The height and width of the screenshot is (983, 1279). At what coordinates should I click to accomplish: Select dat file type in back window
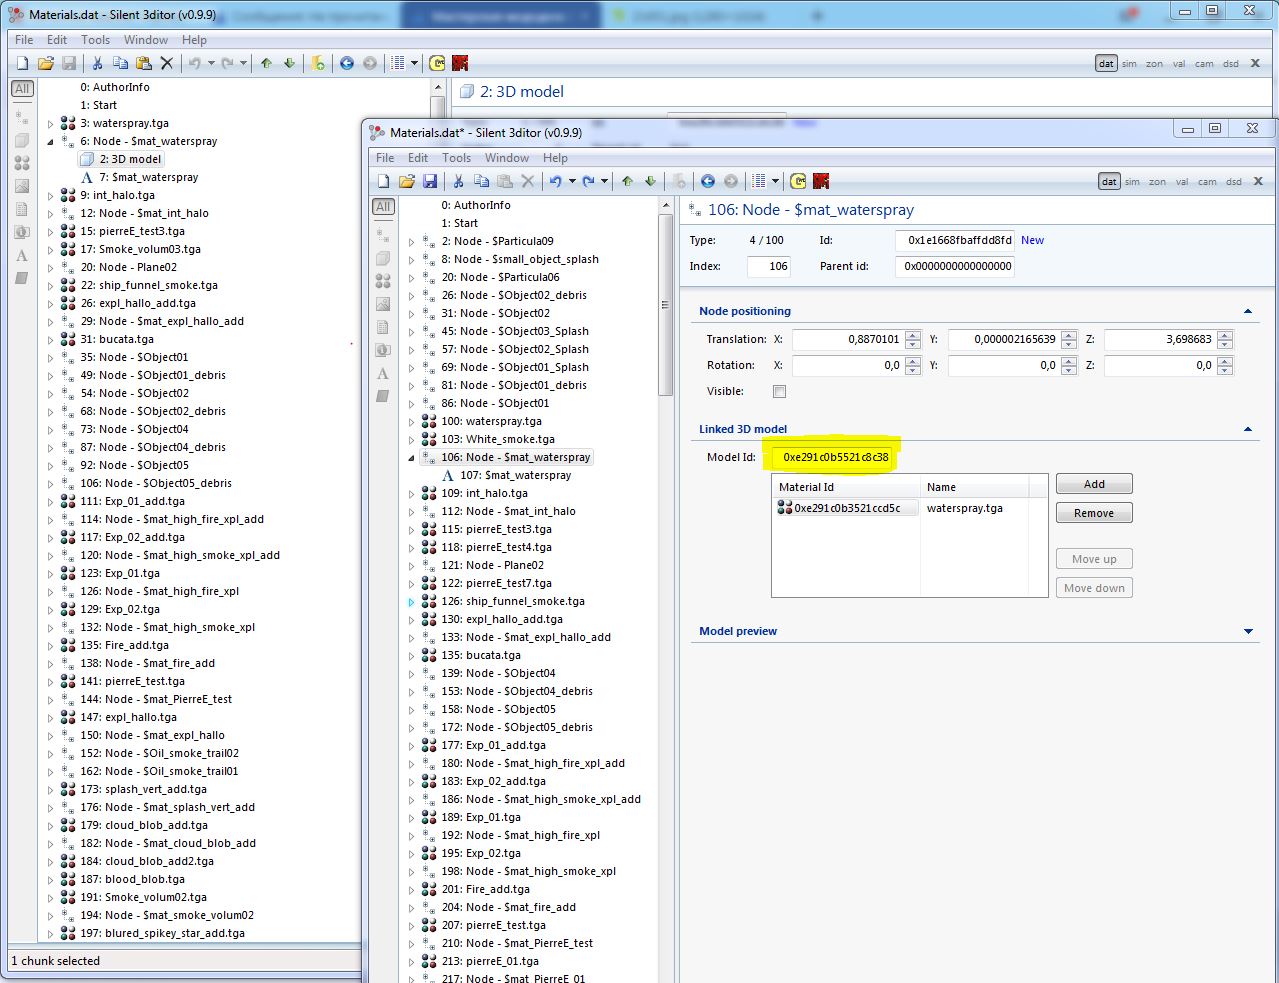tap(1106, 64)
